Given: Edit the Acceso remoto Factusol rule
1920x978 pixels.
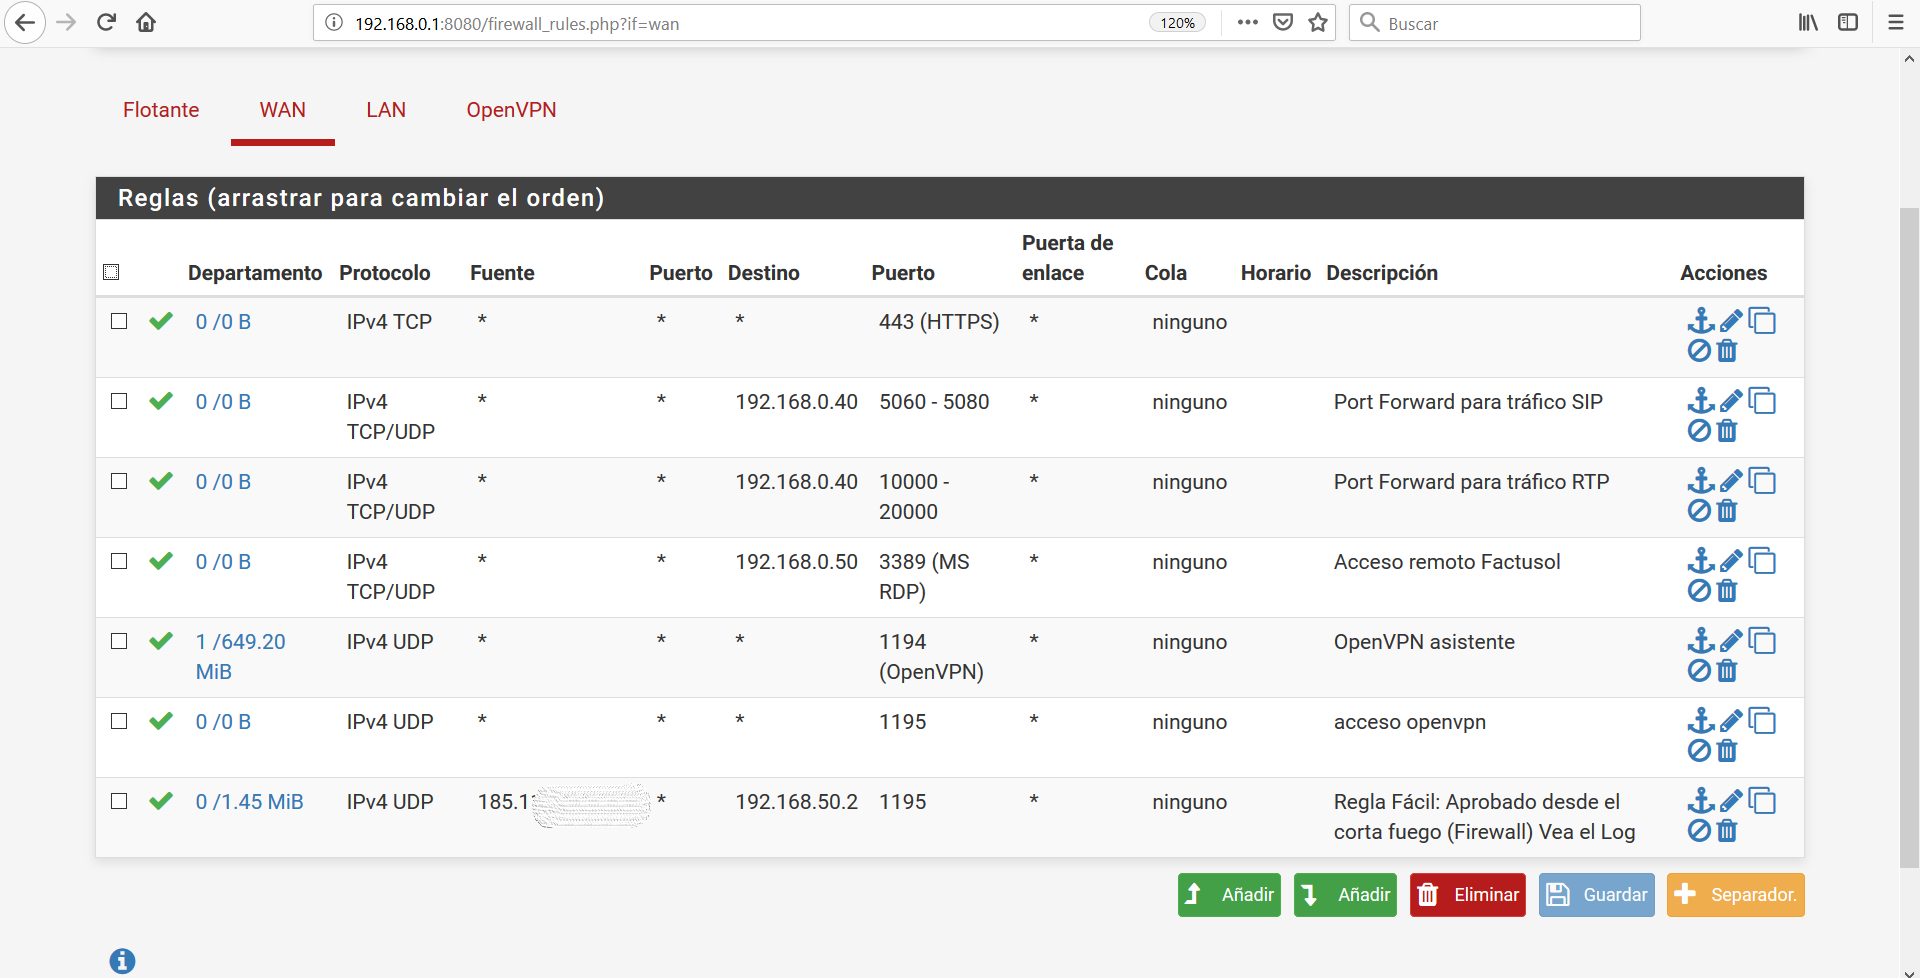Looking at the screenshot, I should (x=1731, y=561).
